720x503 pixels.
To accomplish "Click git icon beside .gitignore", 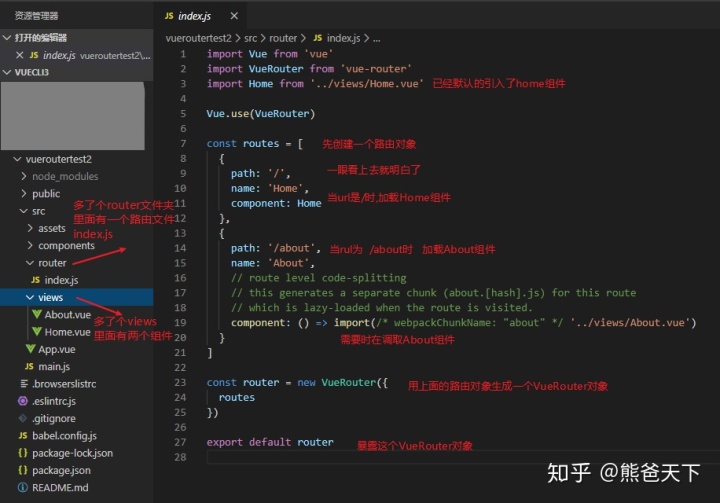I will pyautogui.click(x=22, y=418).
